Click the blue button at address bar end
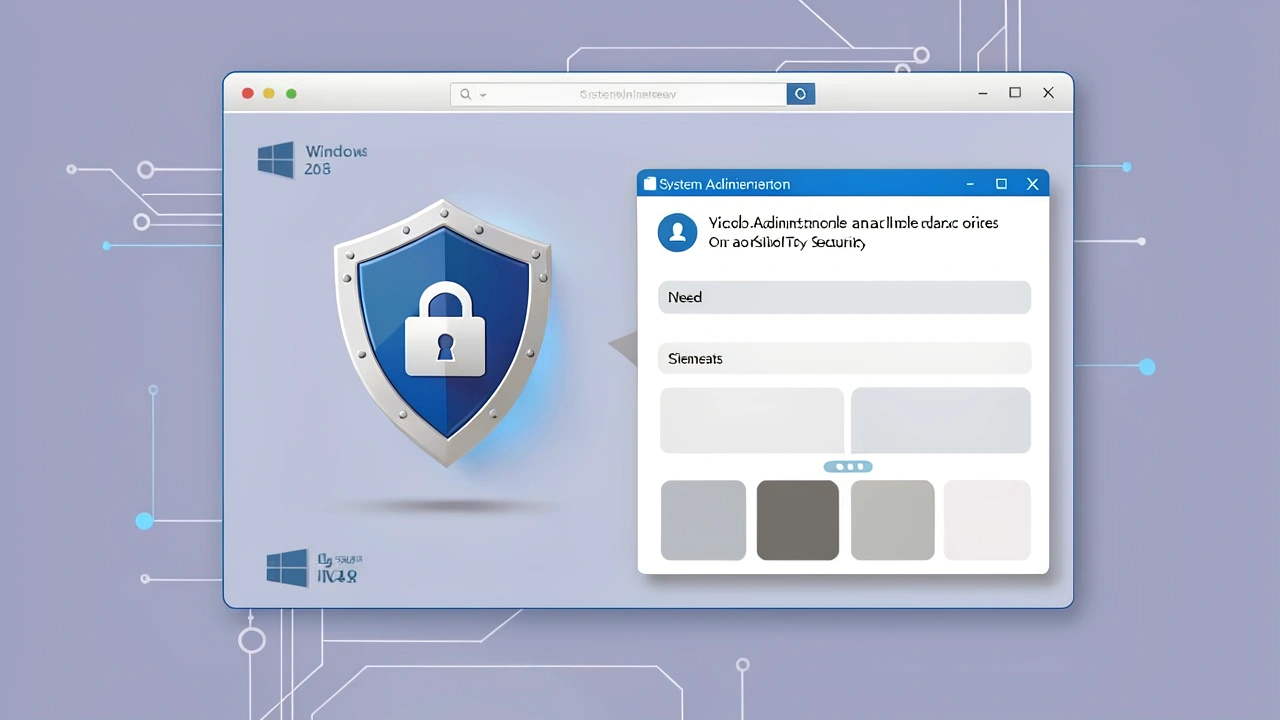The width and height of the screenshot is (1280, 720). pos(800,94)
